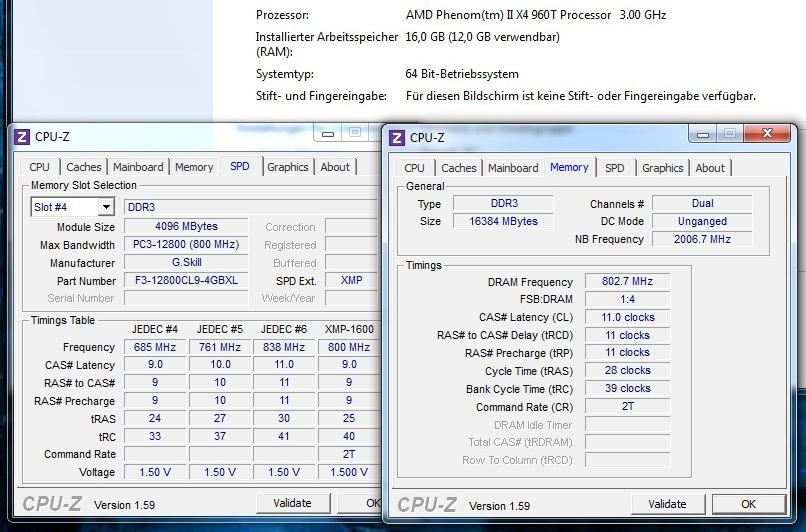Click XMP-1600 Command Rate value 2T
Viewport: 806px width, 532px height.
[x=349, y=454]
